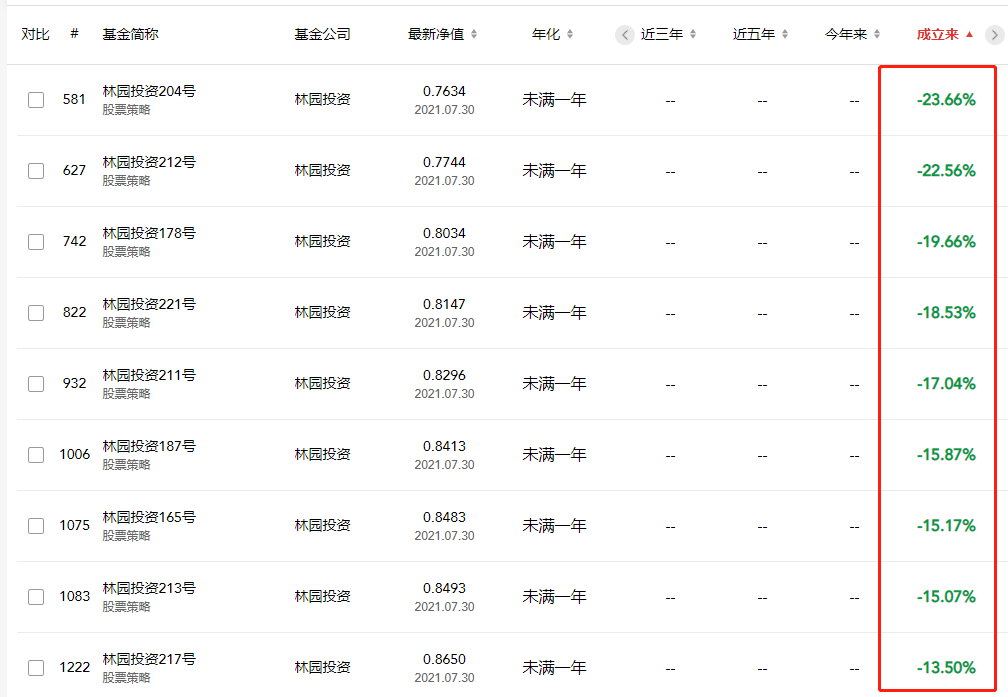Check the compare checkbox for 林园投资217号
This screenshot has height=697, width=1008.
(x=36, y=667)
